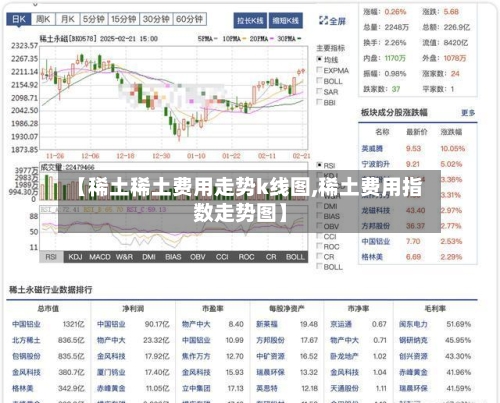Image resolution: width=500 pixels, height=403 pixels.
Task: Open the CCI tab in the bottom indicator bar
Action: click(x=222, y=257)
